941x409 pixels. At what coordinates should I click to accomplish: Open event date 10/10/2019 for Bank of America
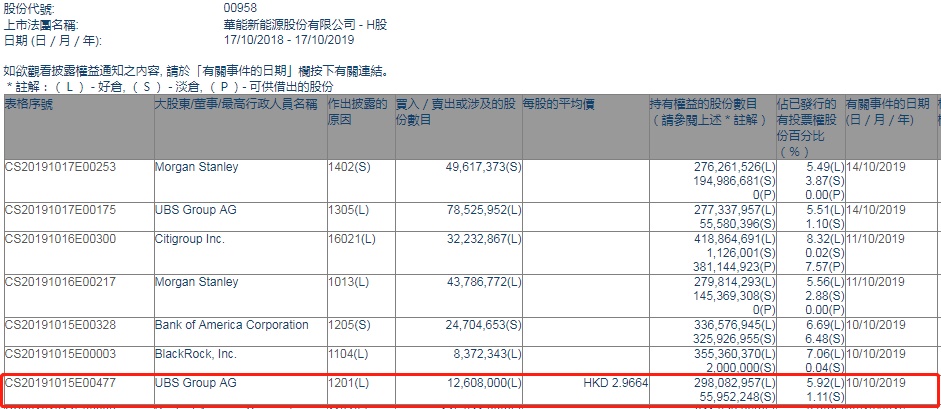pos(875,325)
